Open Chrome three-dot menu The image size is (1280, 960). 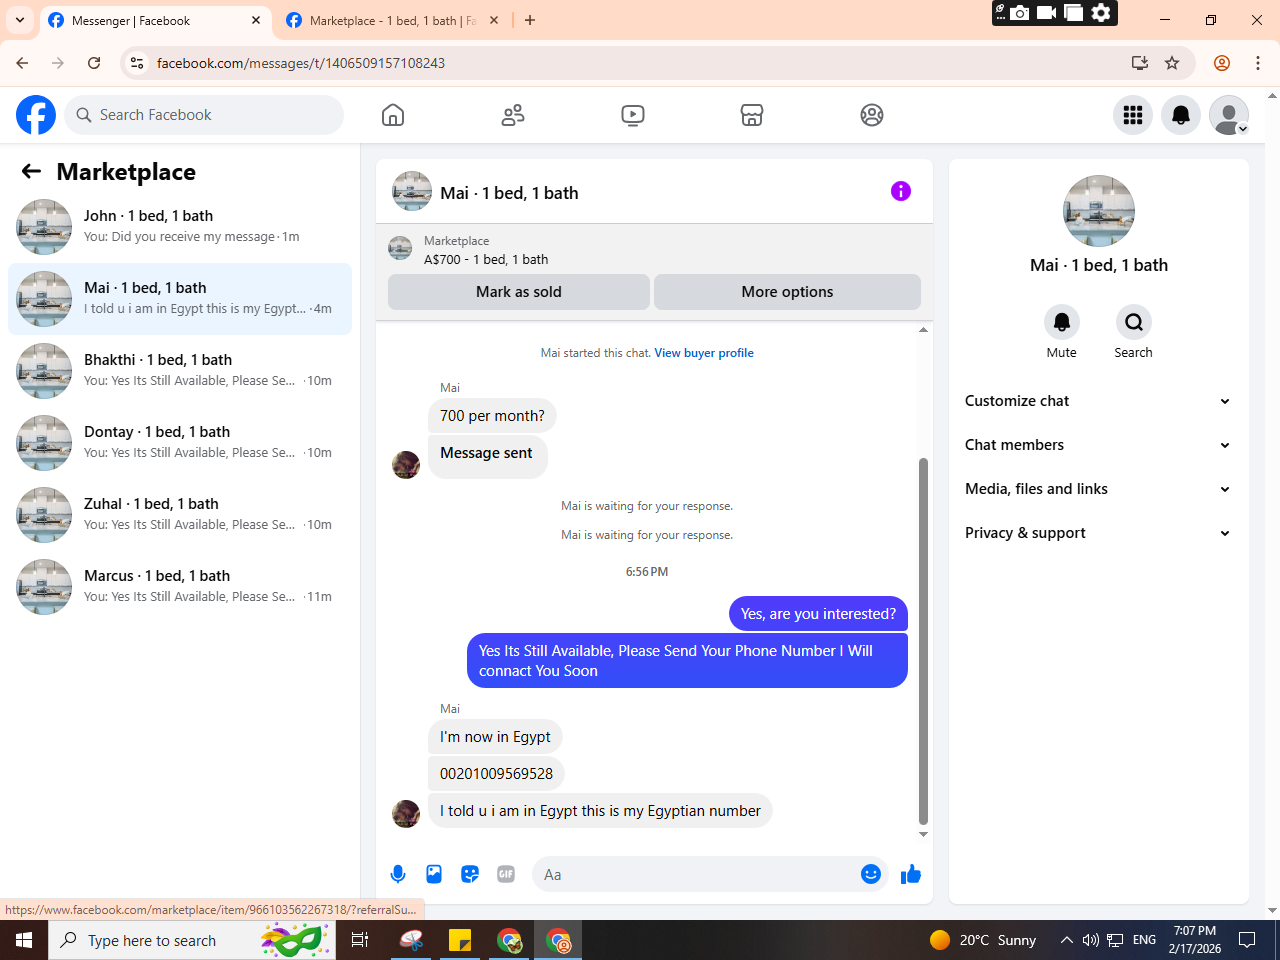coord(1258,63)
